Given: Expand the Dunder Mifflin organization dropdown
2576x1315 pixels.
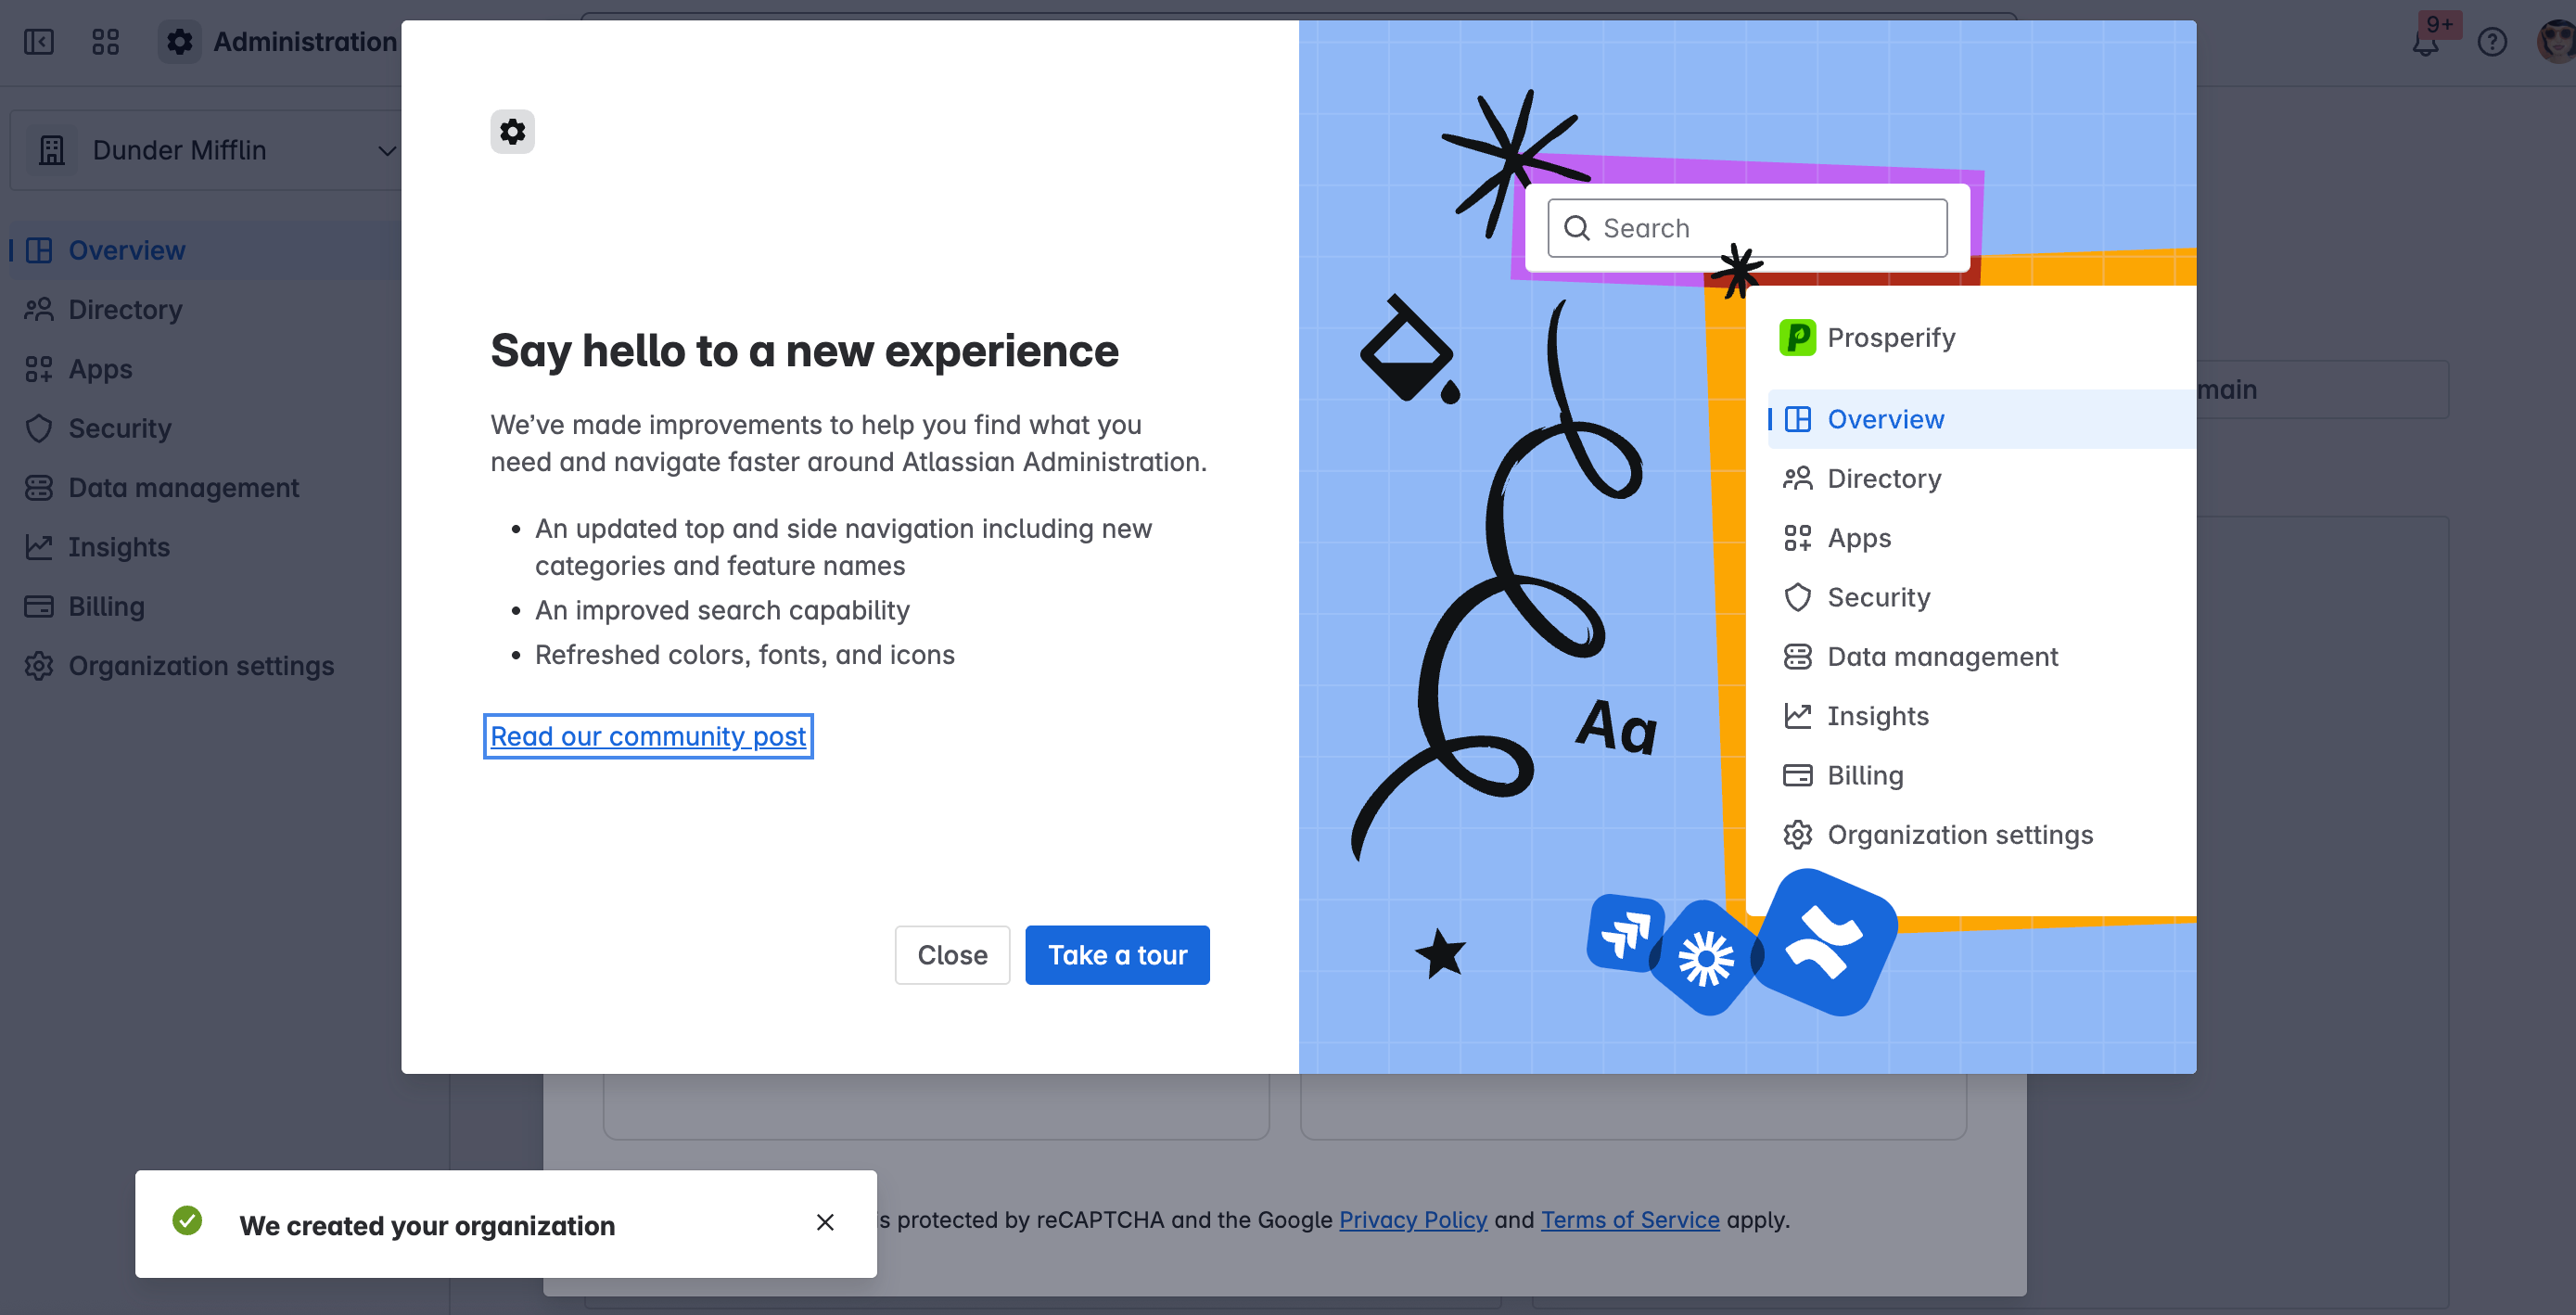Looking at the screenshot, I should point(387,150).
